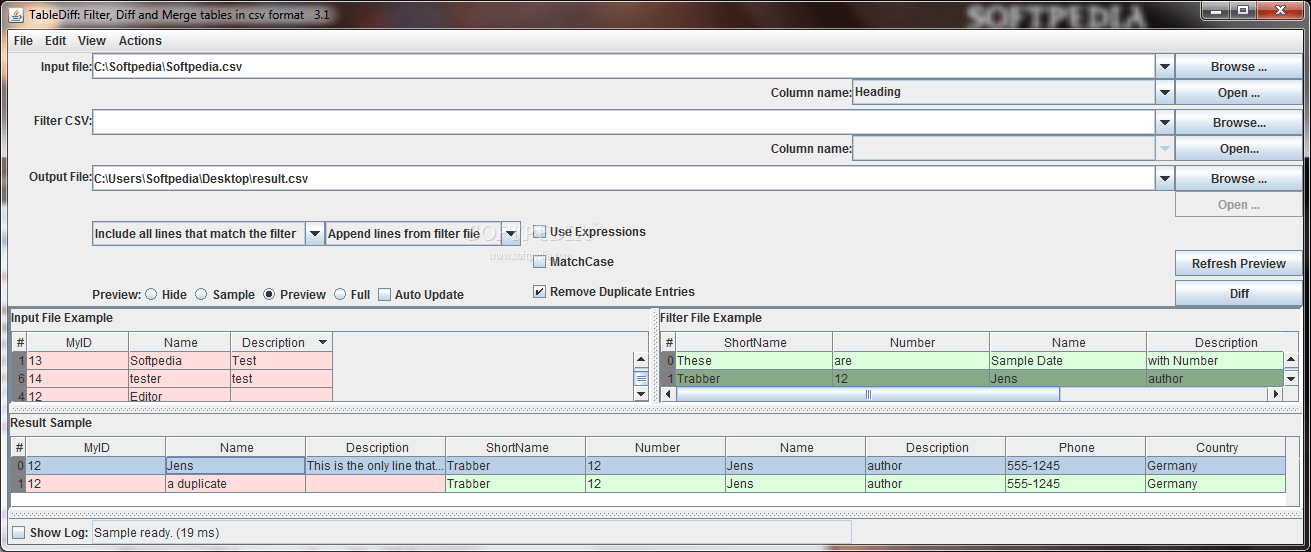This screenshot has width=1311, height=552.
Task: Open the input file with Open button
Action: (x=1239, y=93)
